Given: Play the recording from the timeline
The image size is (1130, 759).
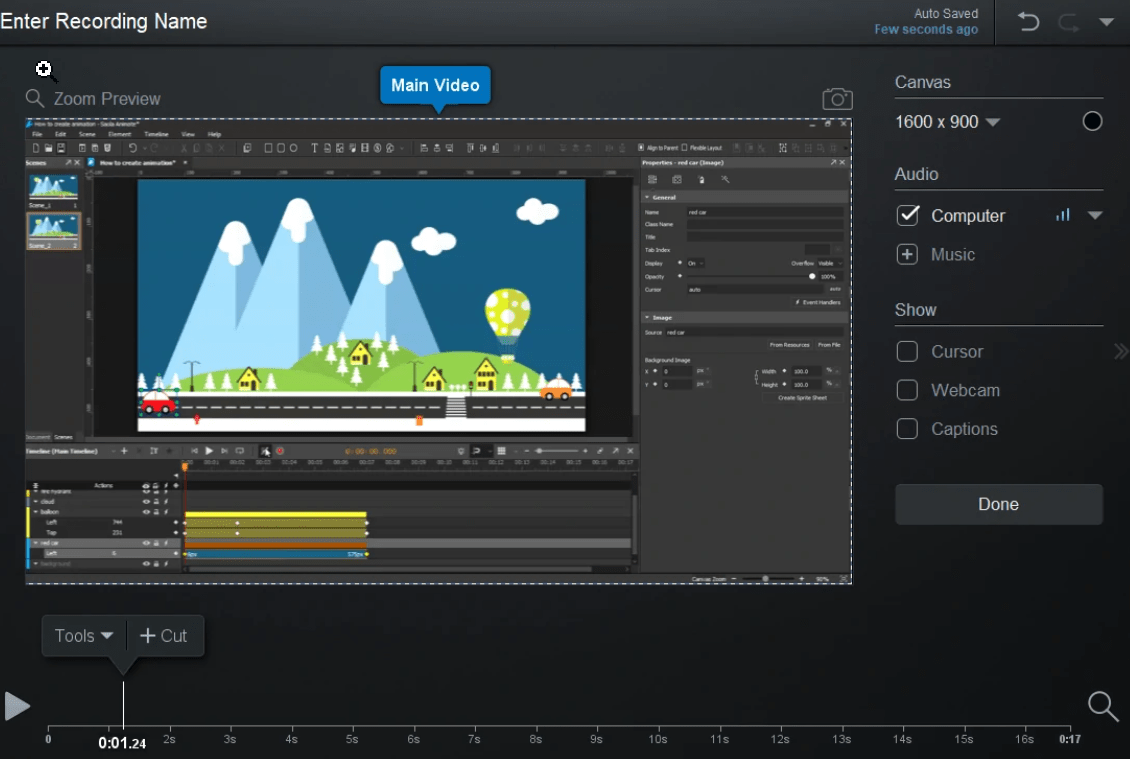Looking at the screenshot, I should [17, 706].
